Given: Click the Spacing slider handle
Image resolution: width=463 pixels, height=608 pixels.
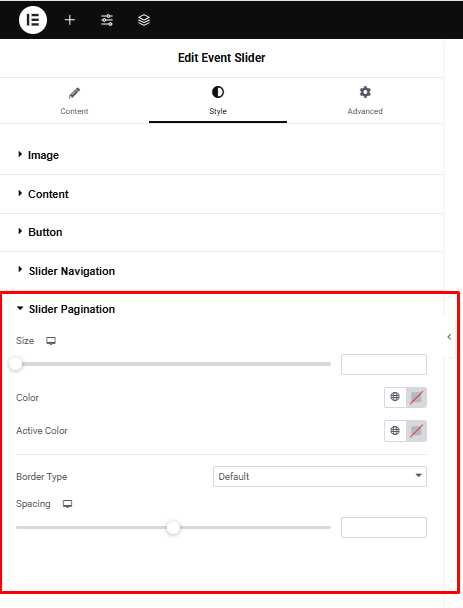Looking at the screenshot, I should pyautogui.click(x=173, y=527).
